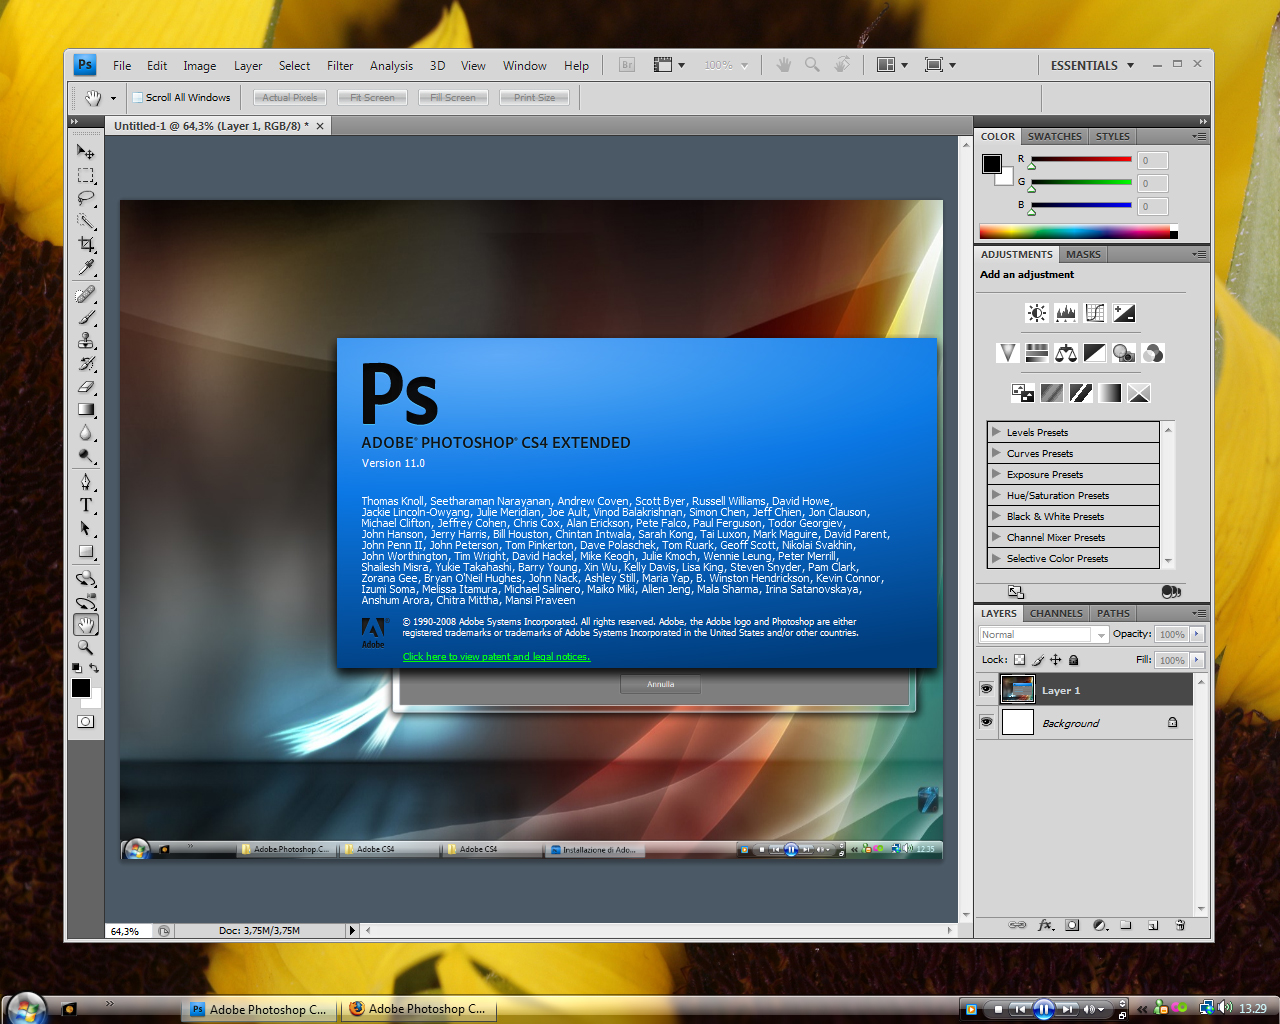
Task: Hide the Background layer eye
Action: point(986,722)
